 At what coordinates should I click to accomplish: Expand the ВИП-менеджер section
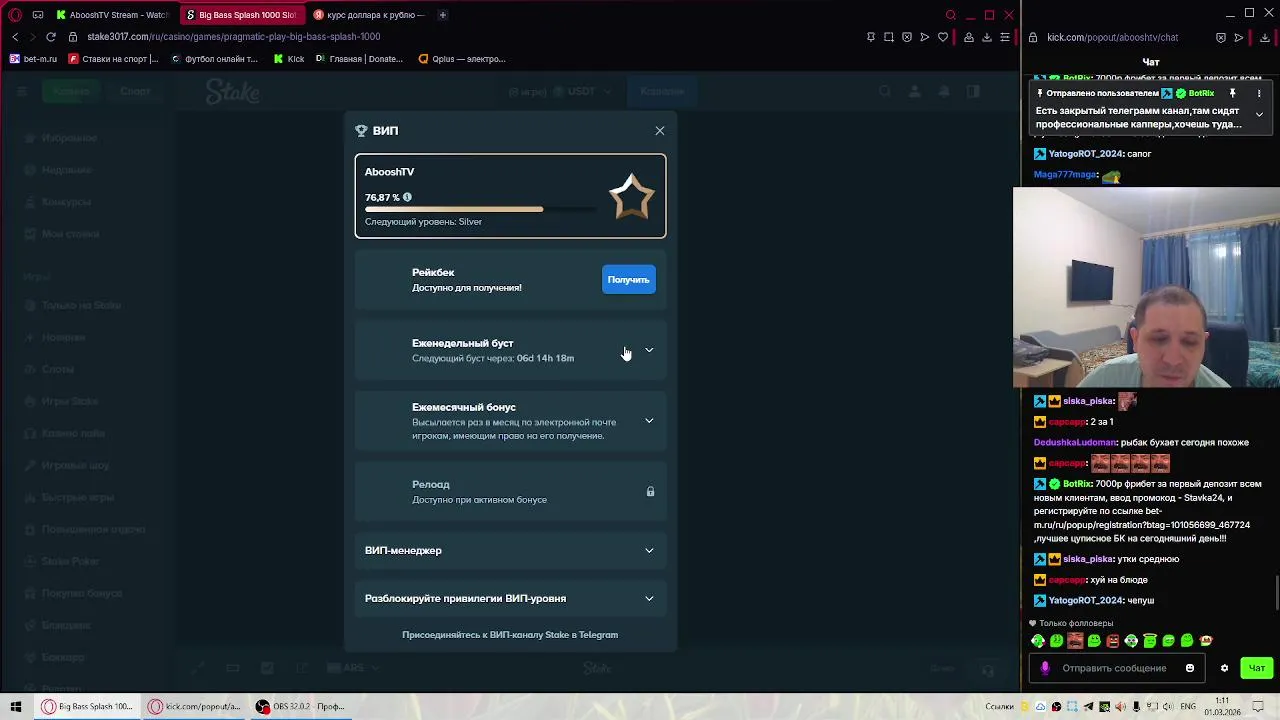click(510, 550)
